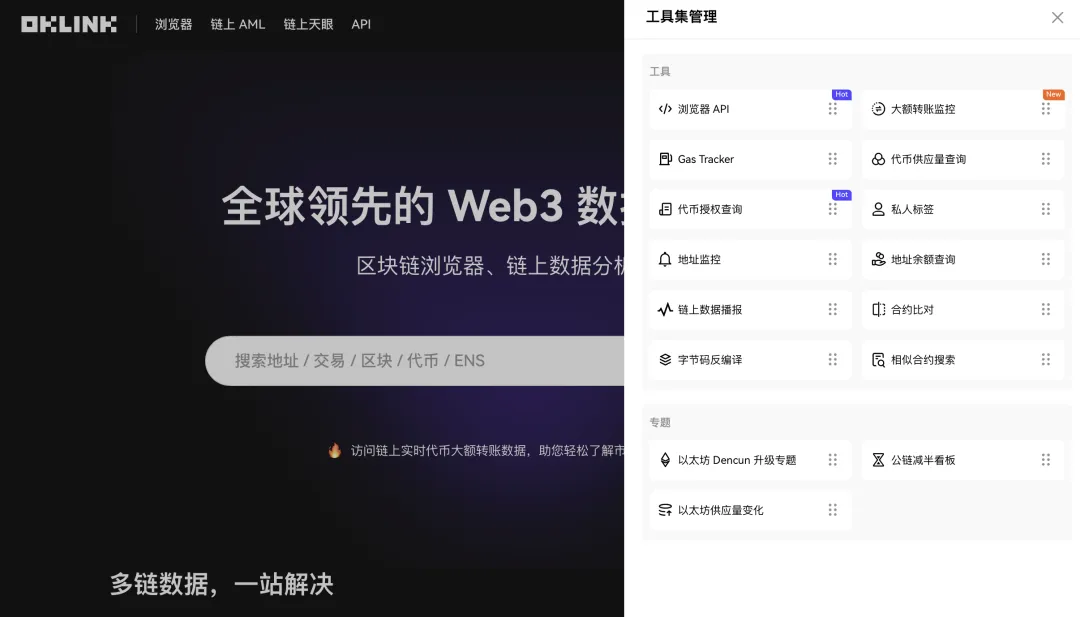The image size is (1080, 617).
Task: Click the 浏览器 API code icon
Action: (x=665, y=109)
